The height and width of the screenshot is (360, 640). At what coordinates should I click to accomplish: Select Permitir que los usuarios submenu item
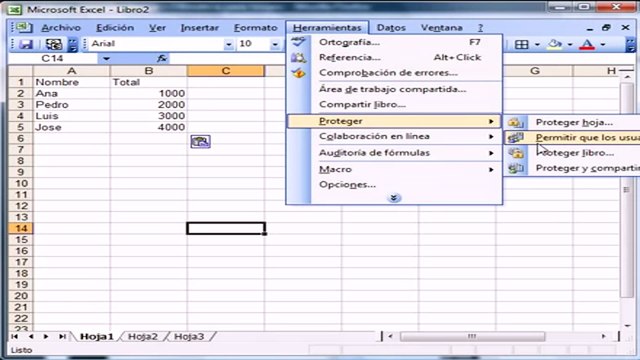click(x=572, y=138)
